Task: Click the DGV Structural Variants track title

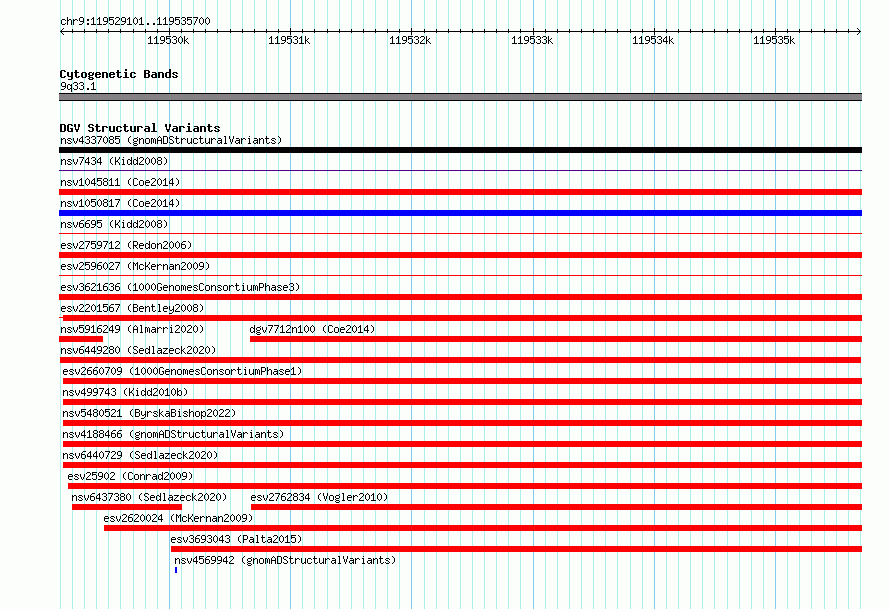Action: pyautogui.click(x=140, y=128)
